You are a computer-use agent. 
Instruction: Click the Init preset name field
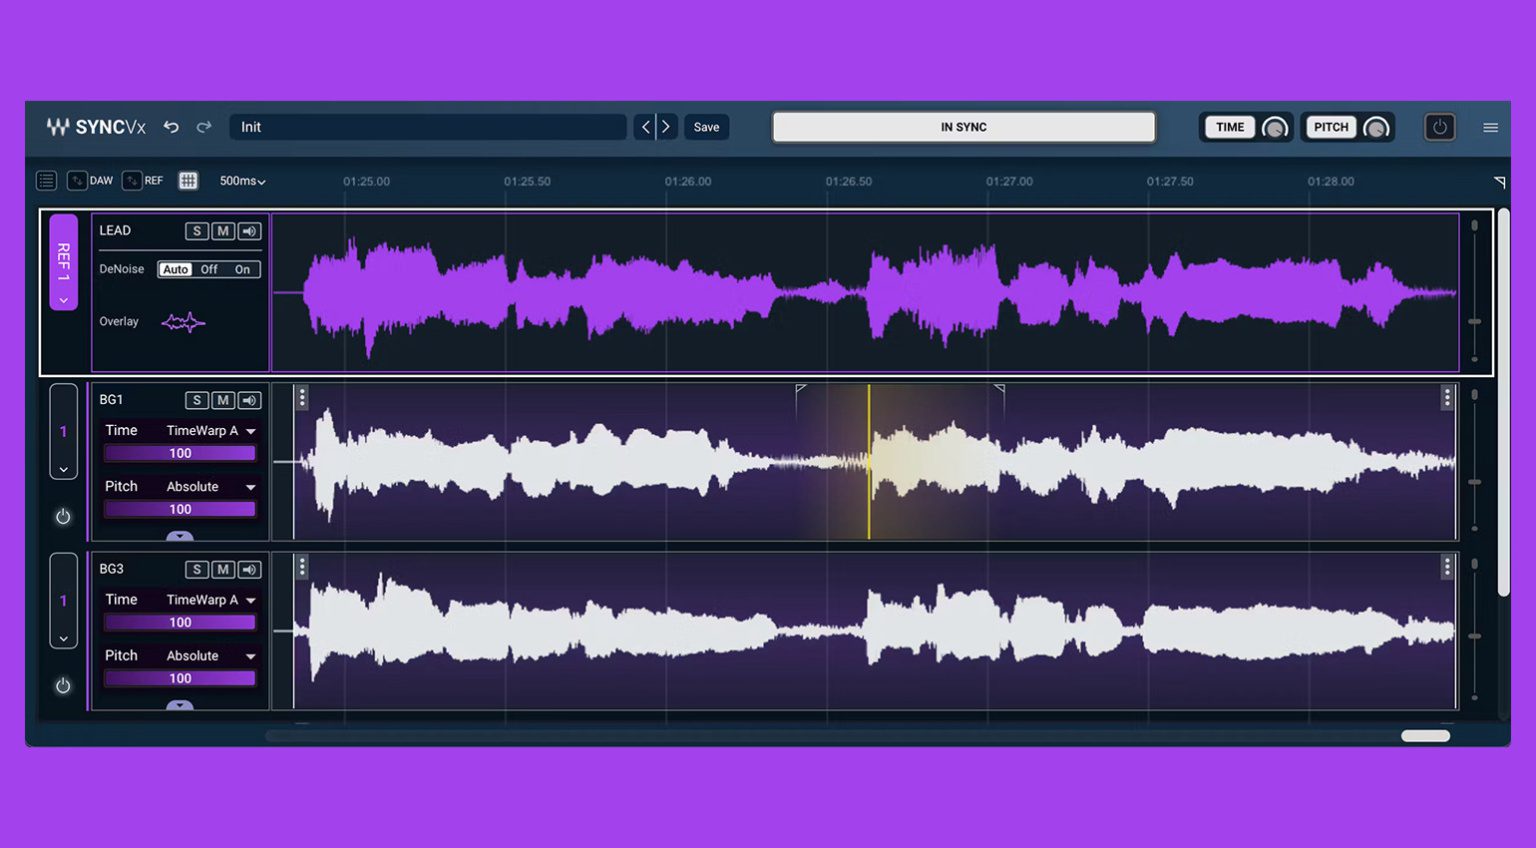coord(428,127)
